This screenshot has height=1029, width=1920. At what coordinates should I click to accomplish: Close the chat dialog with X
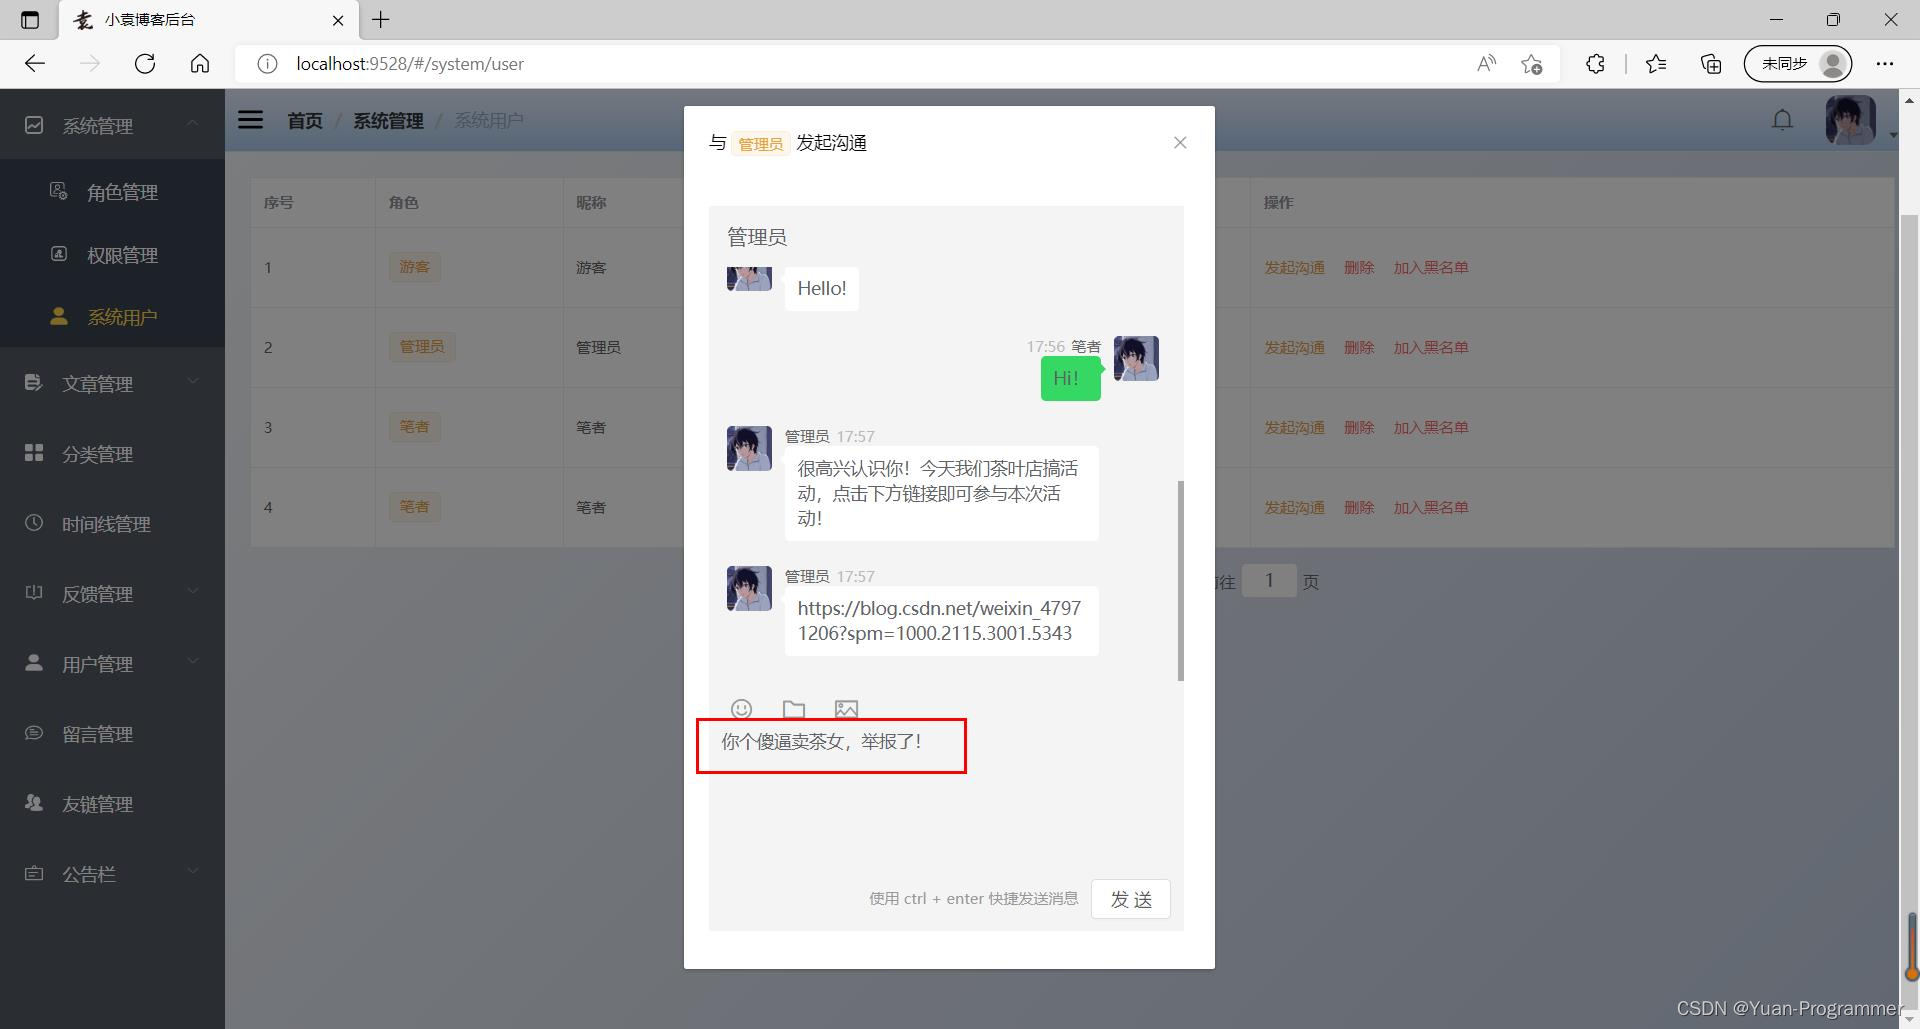coord(1180,143)
